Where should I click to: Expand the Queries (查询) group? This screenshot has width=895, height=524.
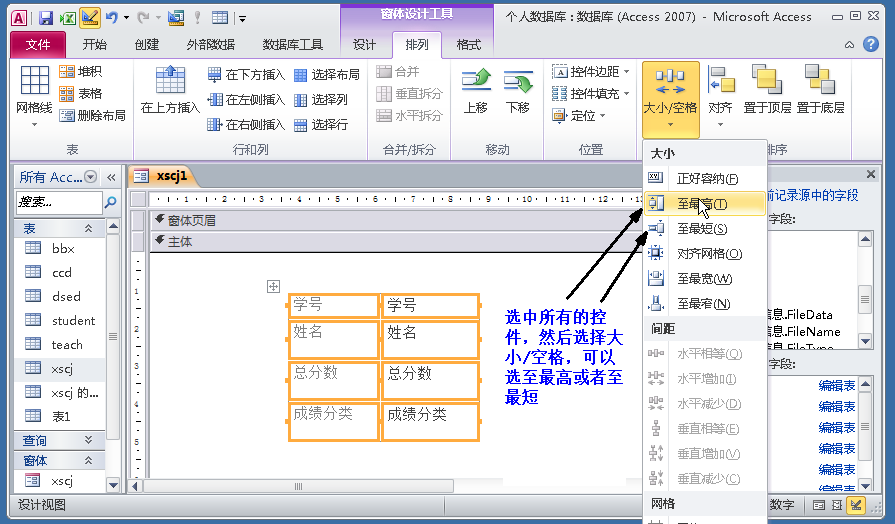tap(88, 440)
